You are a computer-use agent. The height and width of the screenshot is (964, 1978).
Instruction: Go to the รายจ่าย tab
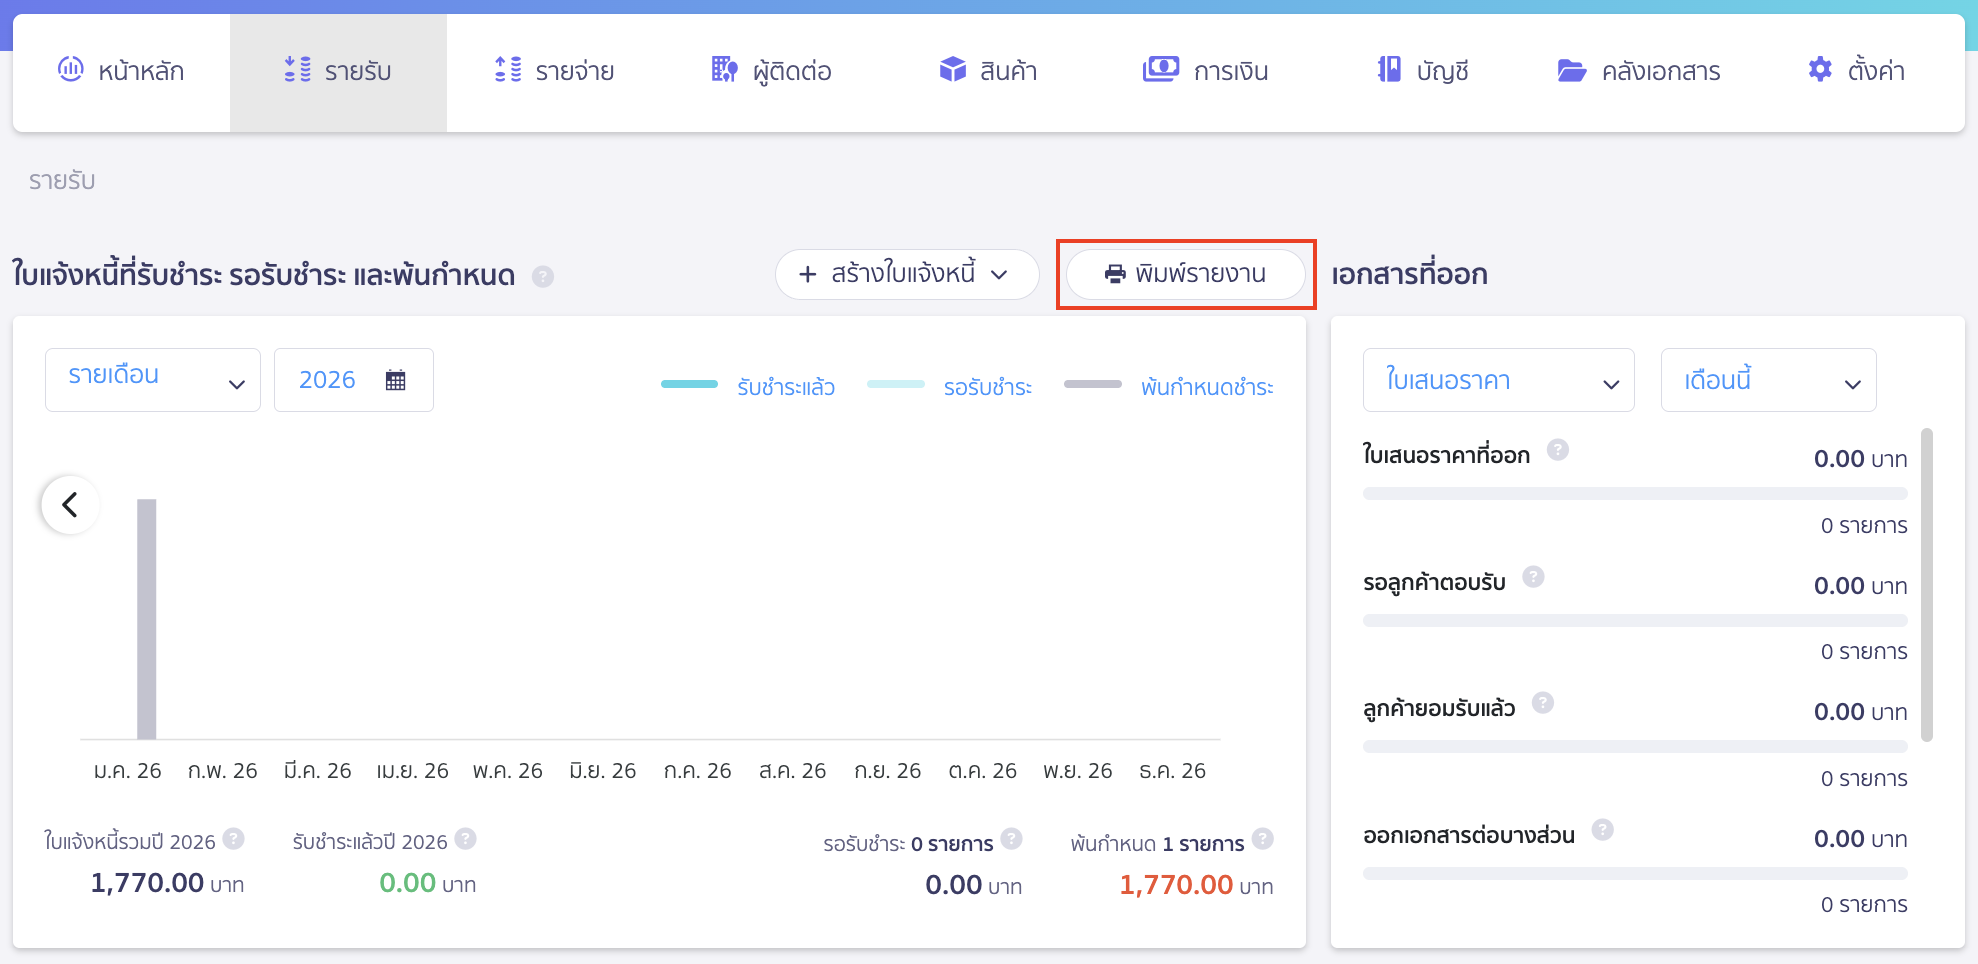pos(555,71)
